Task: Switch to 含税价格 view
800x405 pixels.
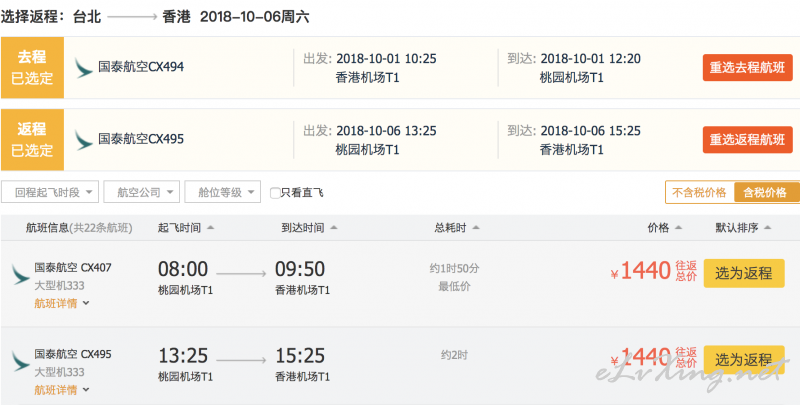Action: coord(766,192)
